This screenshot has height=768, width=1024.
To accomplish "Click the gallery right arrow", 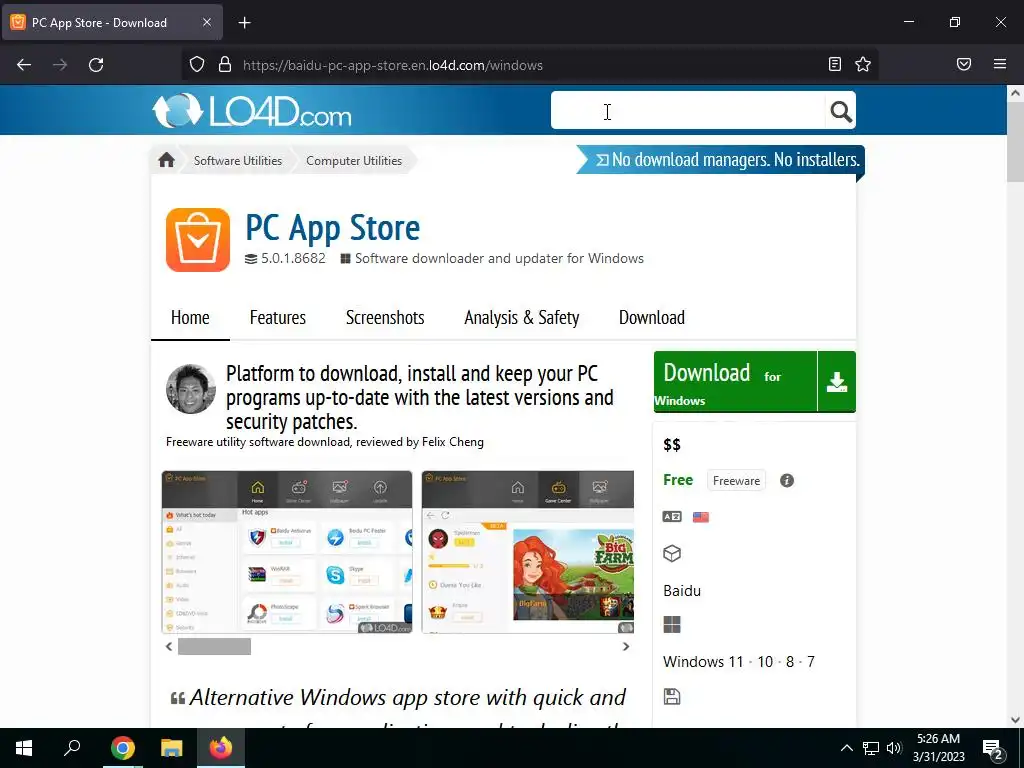I will [x=626, y=647].
